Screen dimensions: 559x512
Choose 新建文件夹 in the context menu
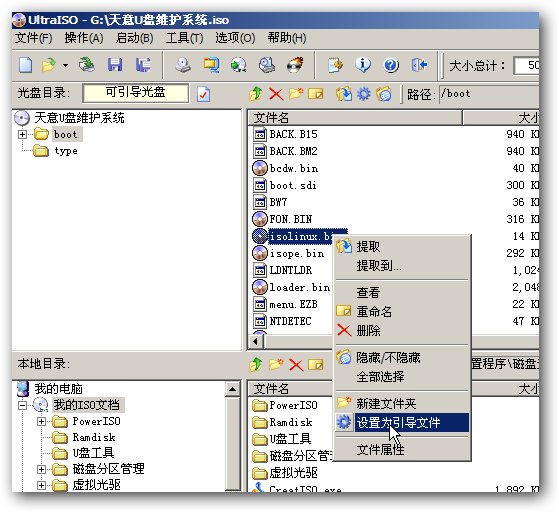click(x=402, y=404)
